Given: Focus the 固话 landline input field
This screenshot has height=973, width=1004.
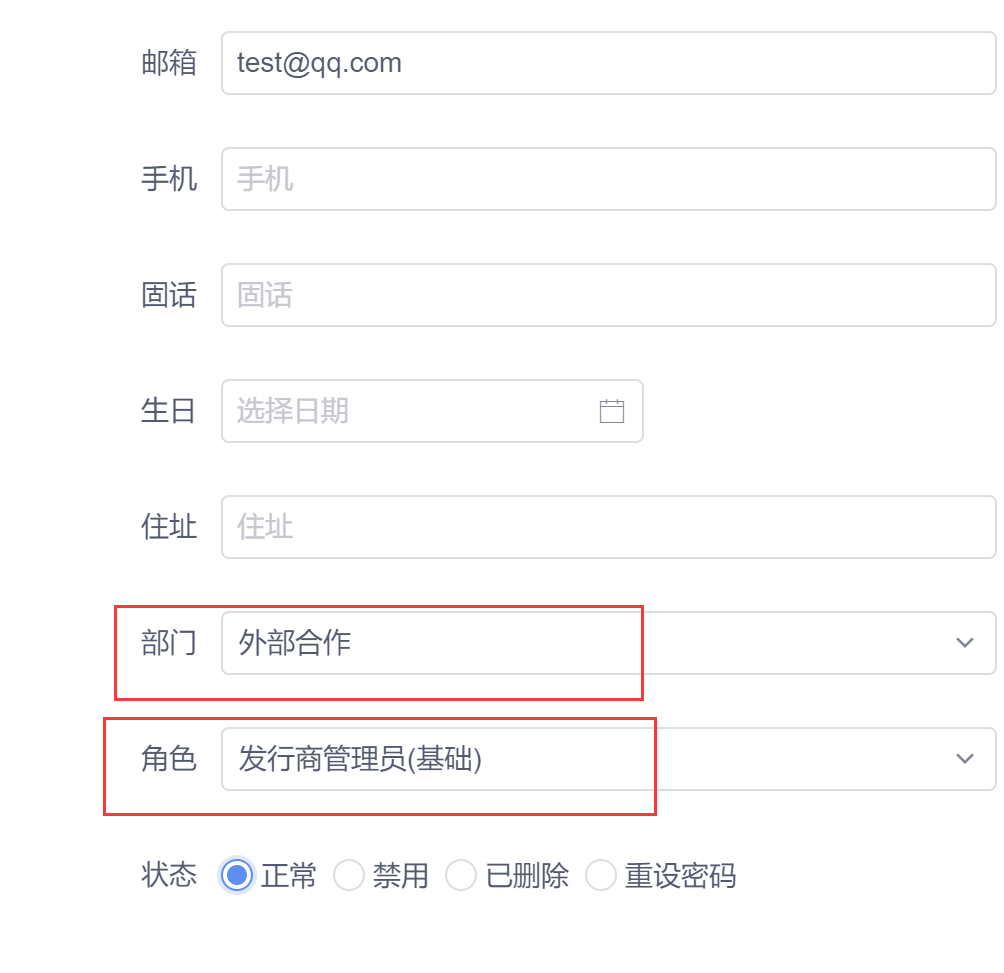Looking at the screenshot, I should (608, 295).
